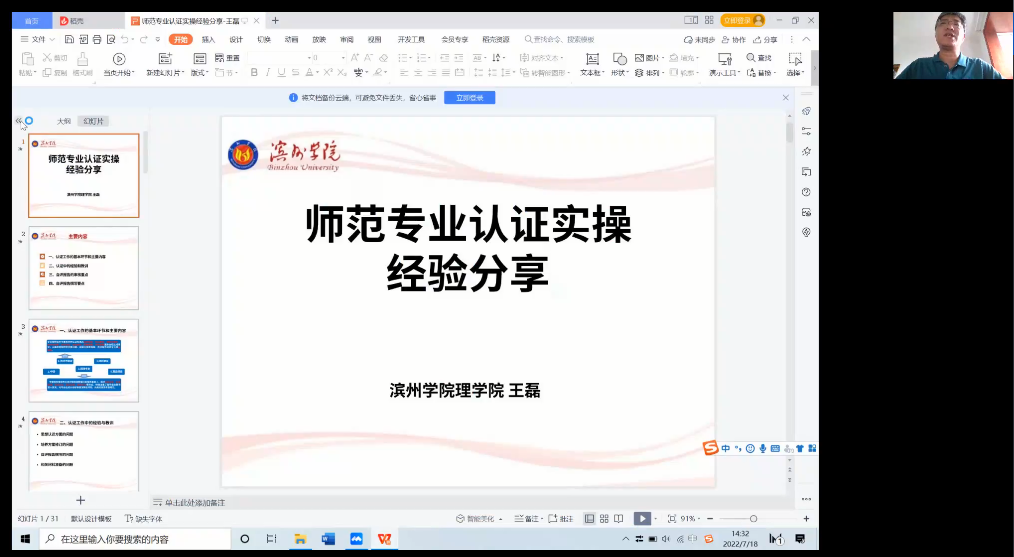Toggle Bold formatting

pos(254,72)
